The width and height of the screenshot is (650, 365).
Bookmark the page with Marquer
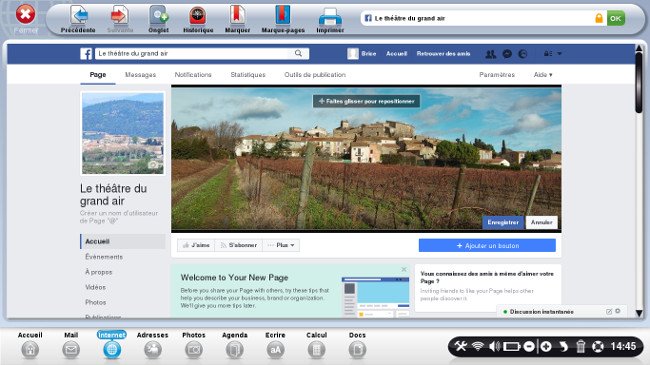[237, 15]
